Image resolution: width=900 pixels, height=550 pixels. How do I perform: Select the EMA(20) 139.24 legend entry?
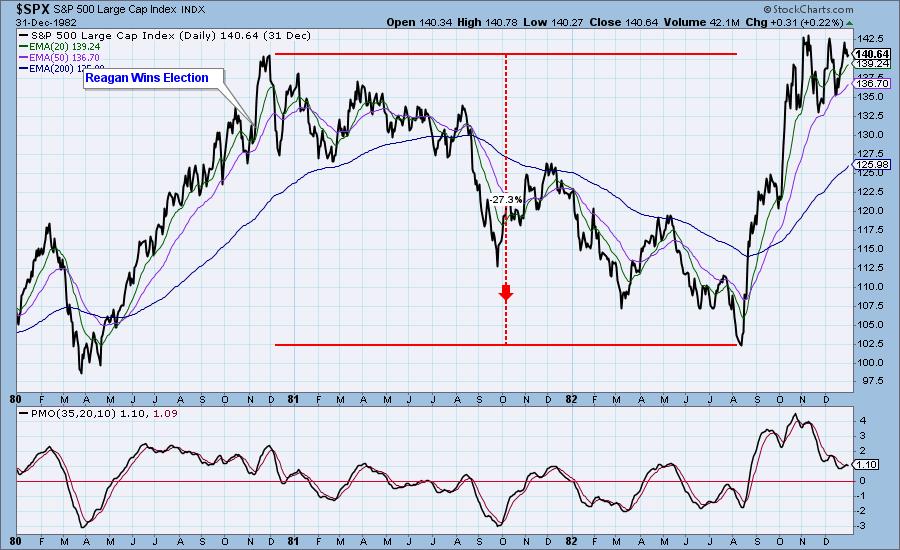[60, 47]
